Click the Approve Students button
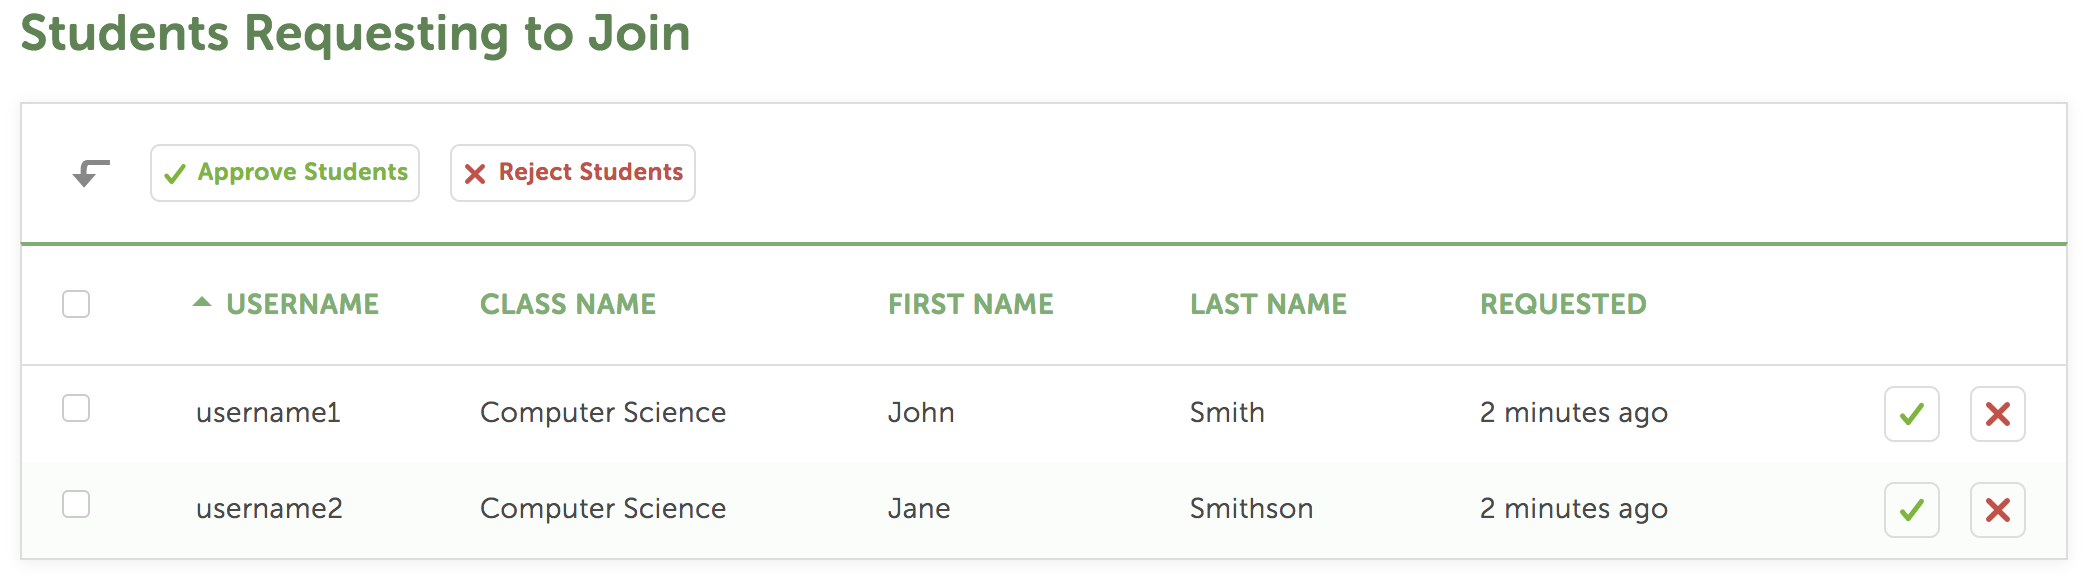Screen dimensions: 2086x580 click(285, 173)
